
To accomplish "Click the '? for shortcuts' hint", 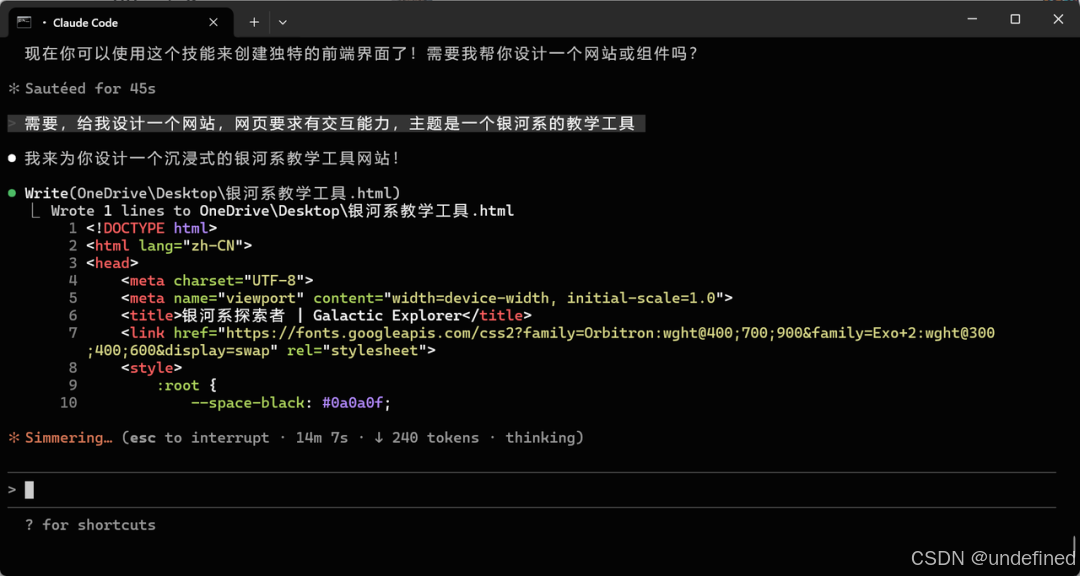I will 90,525.
